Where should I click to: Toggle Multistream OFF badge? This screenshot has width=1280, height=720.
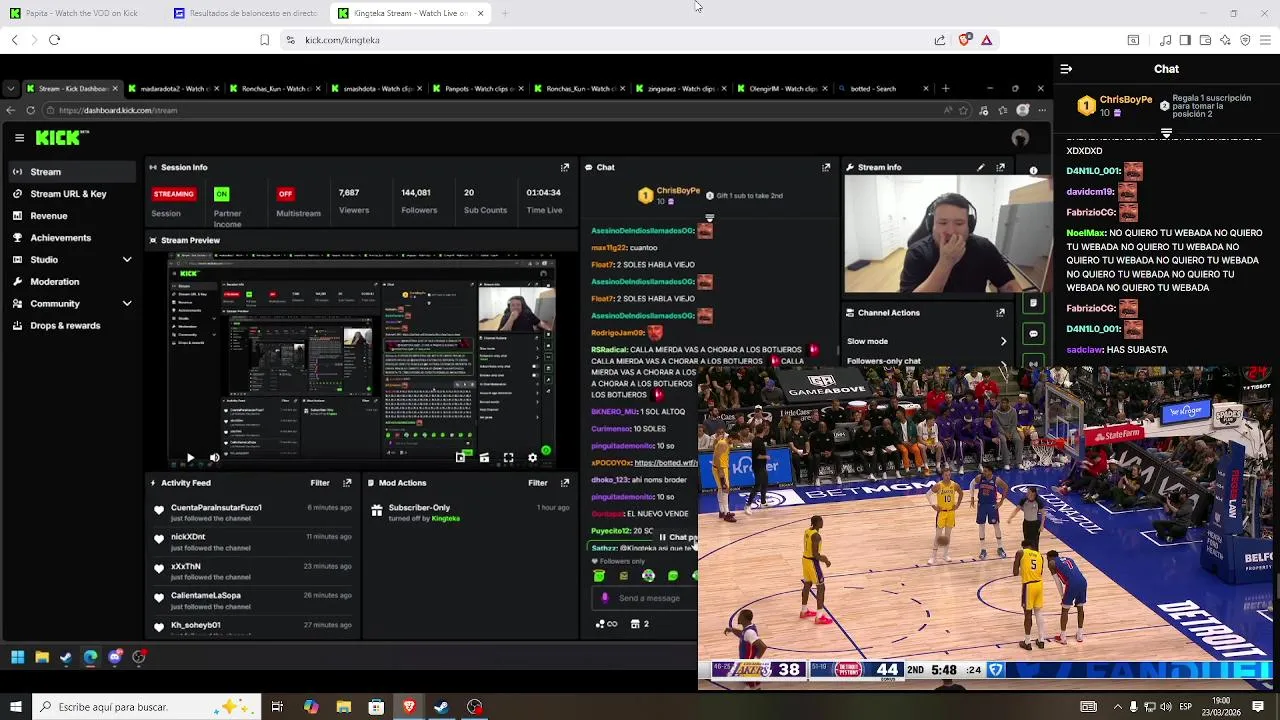(x=286, y=194)
